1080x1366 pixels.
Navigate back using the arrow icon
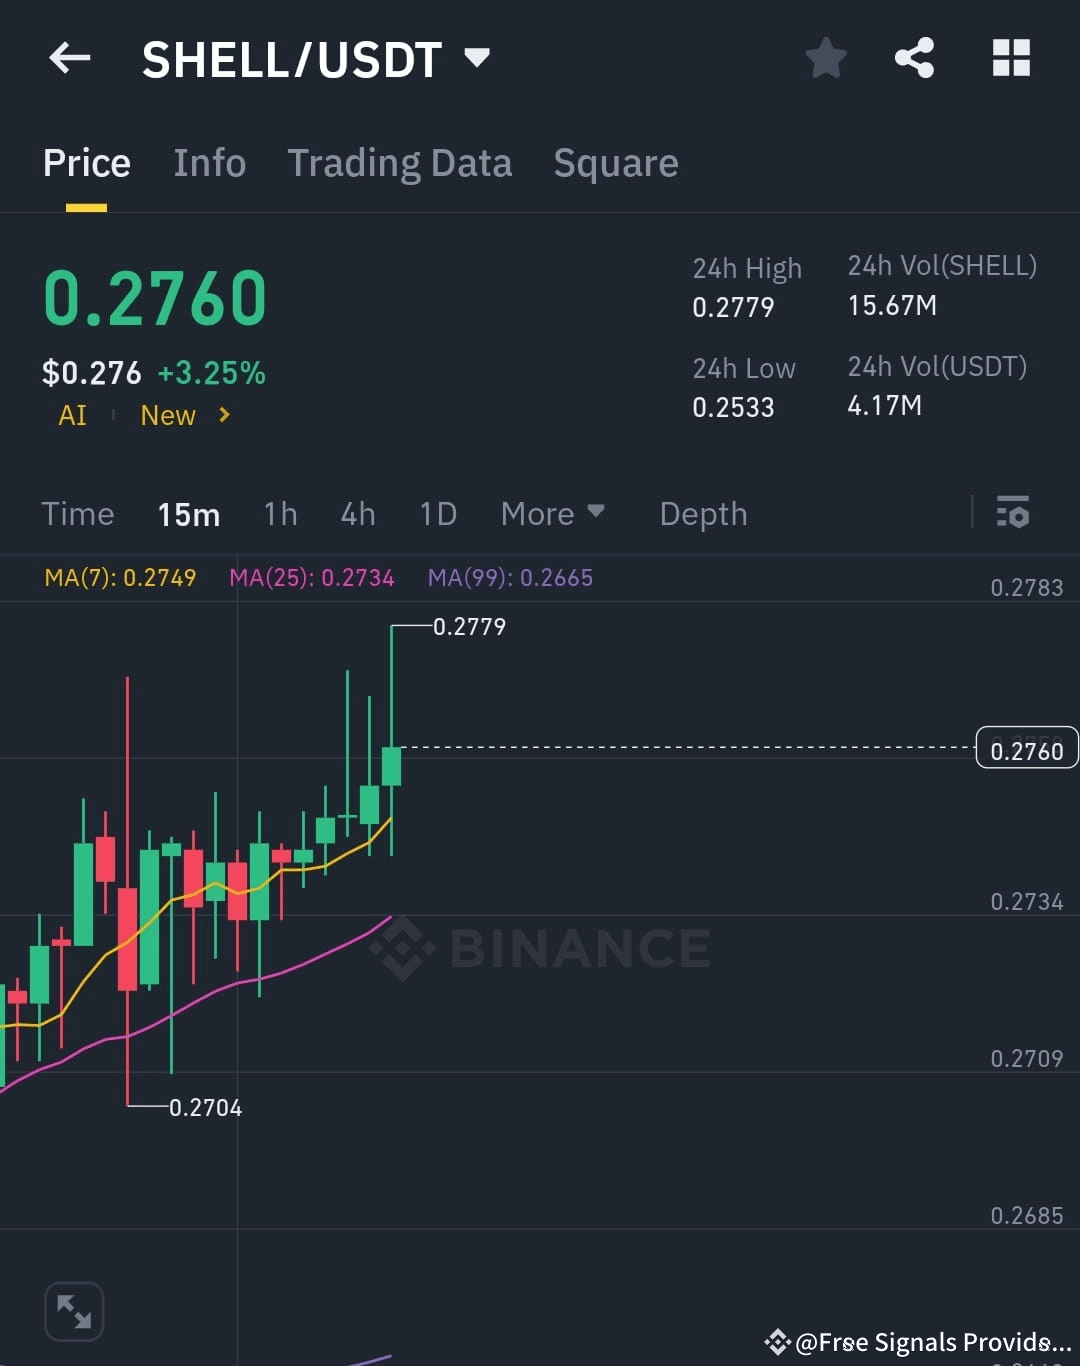[68, 57]
